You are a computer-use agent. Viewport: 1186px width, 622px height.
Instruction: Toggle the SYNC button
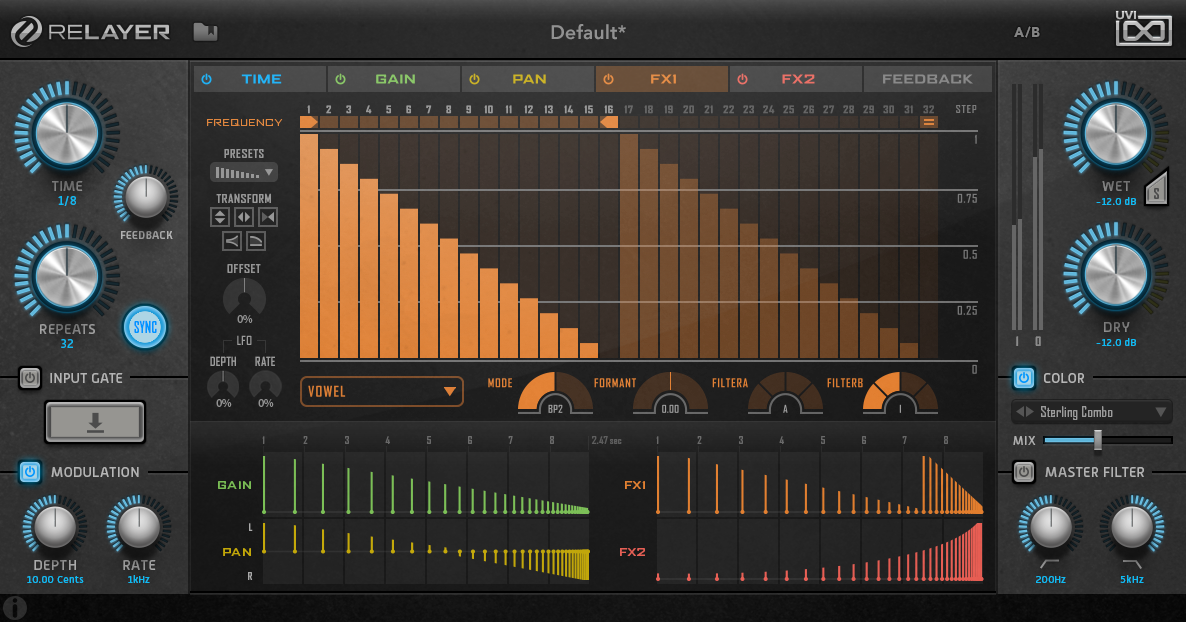tap(144, 327)
